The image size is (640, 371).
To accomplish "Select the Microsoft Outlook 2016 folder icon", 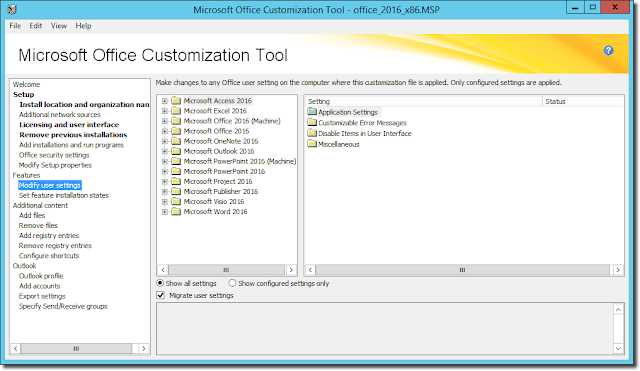I will coord(176,151).
